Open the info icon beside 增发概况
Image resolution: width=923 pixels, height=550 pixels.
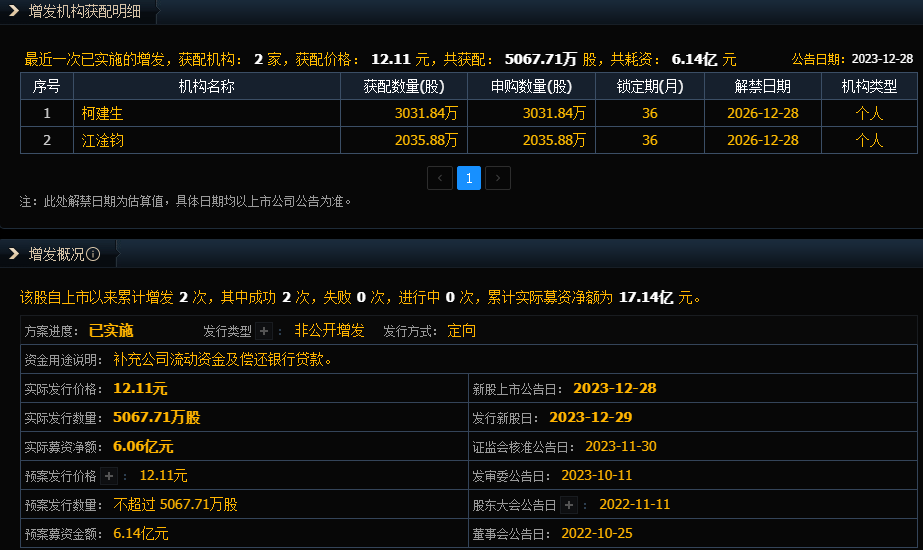tap(94, 254)
